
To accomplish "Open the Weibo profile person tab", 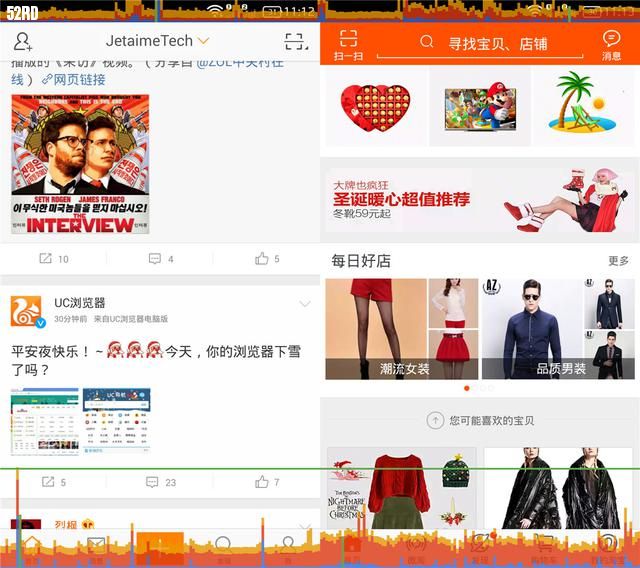I will tap(288, 549).
